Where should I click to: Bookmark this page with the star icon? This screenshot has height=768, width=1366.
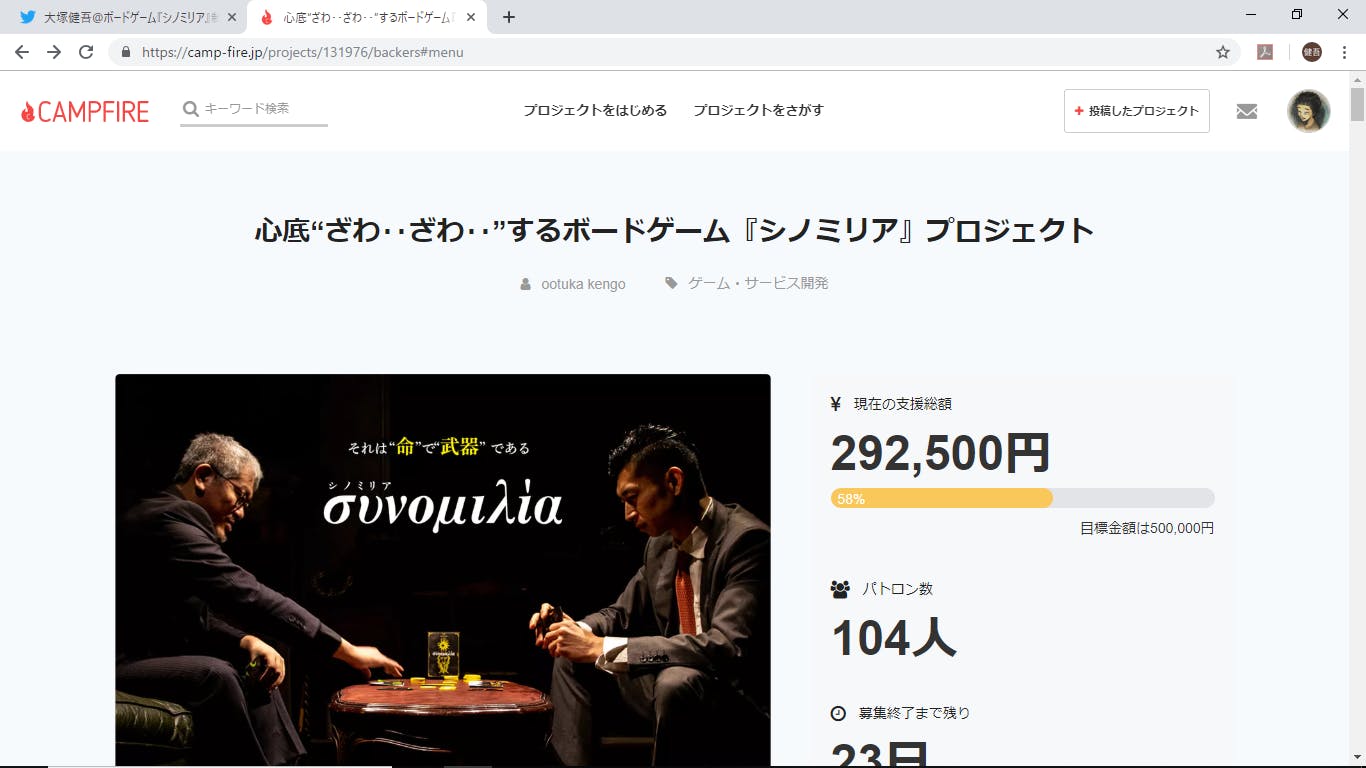click(x=1223, y=52)
